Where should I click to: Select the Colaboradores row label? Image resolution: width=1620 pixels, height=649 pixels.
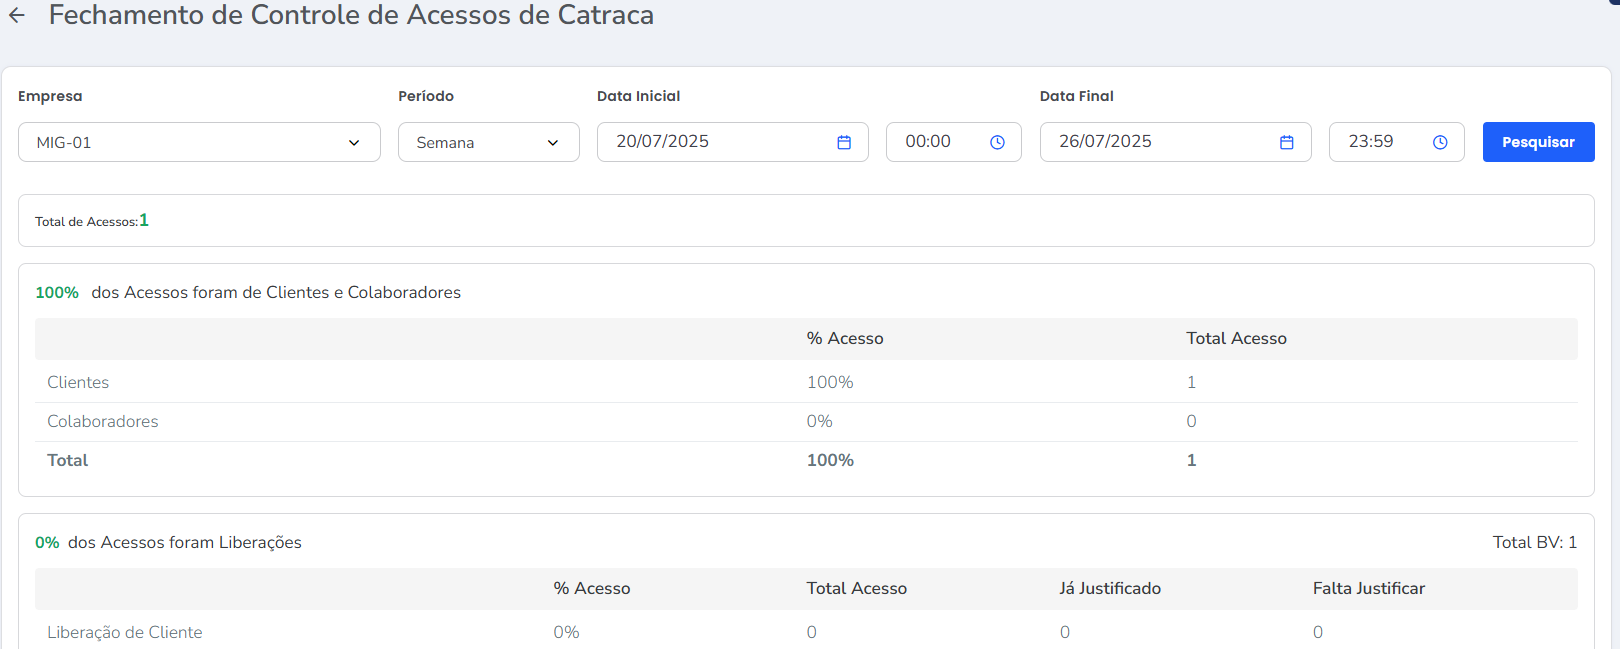pyautogui.click(x=103, y=421)
